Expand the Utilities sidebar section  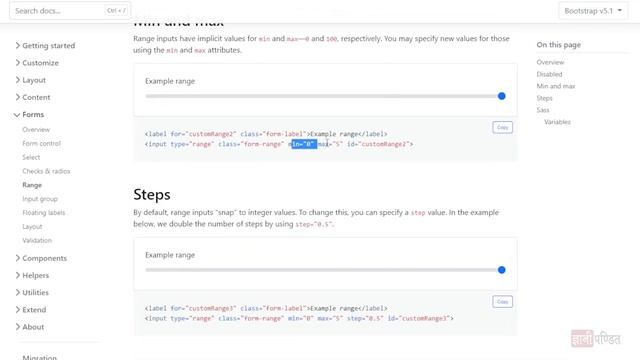(32, 293)
